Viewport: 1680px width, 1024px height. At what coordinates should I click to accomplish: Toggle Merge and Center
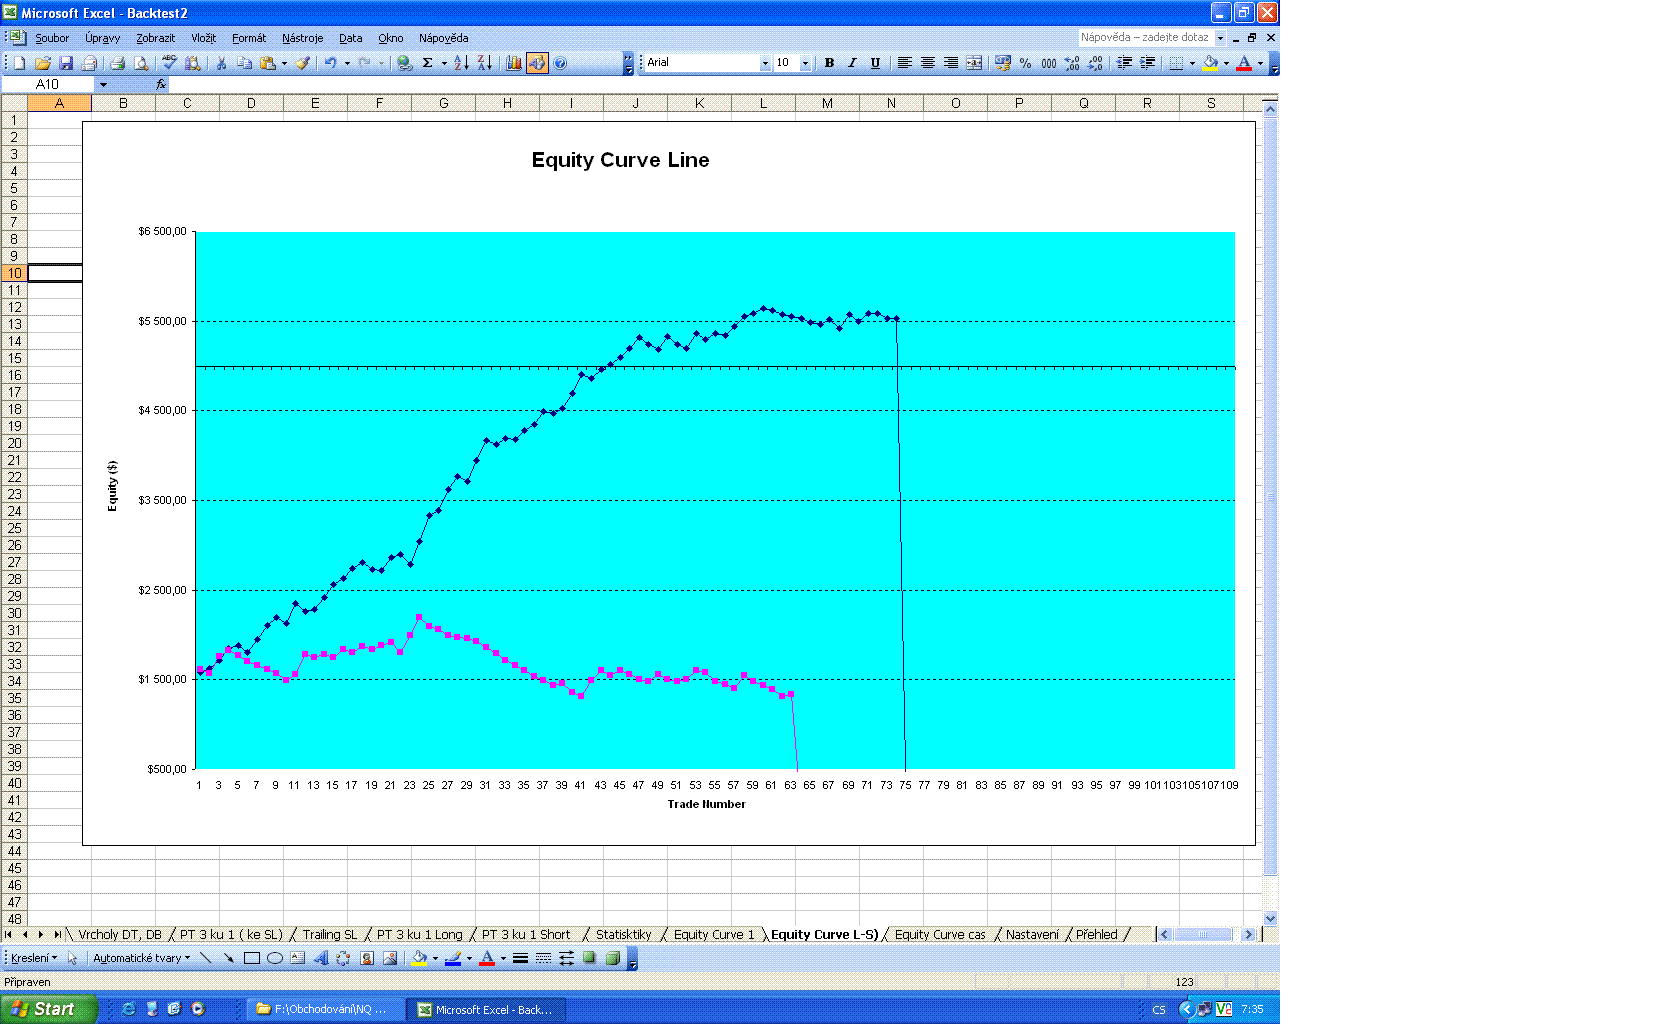974,63
